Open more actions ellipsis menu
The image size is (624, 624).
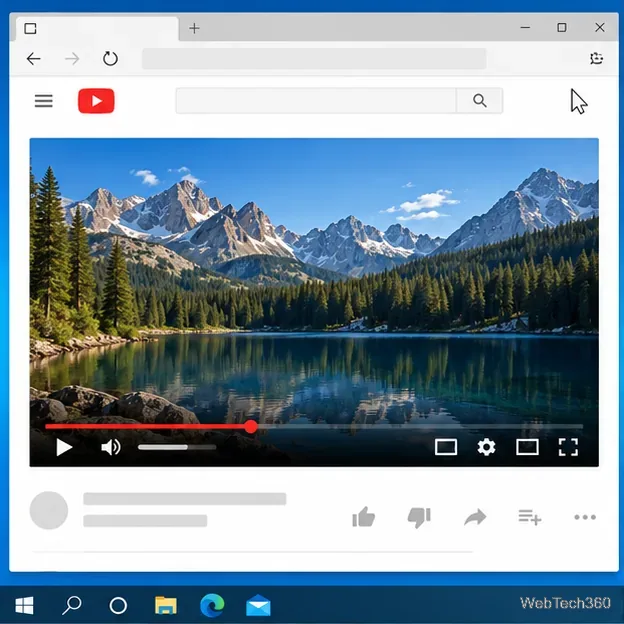pos(585,517)
